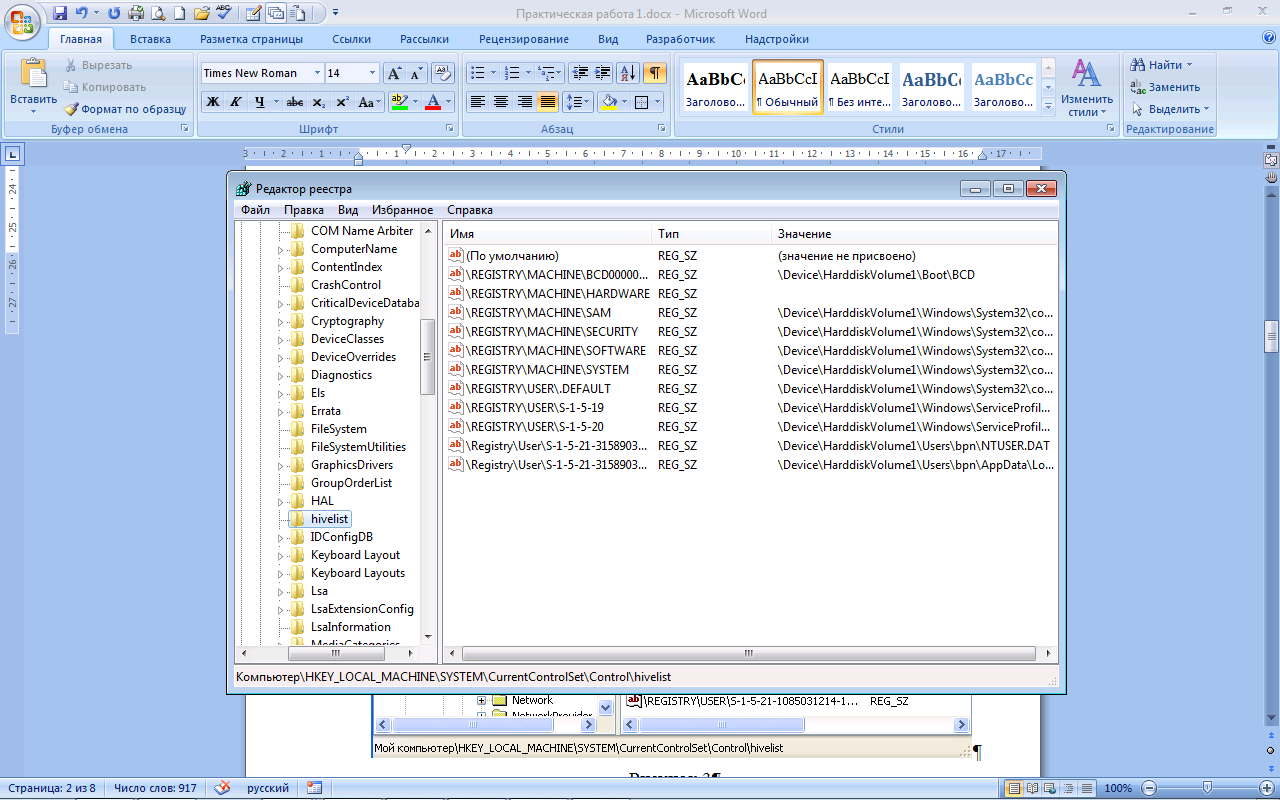
Task: Open the Change Case (Aa) dropdown
Action: click(370, 102)
